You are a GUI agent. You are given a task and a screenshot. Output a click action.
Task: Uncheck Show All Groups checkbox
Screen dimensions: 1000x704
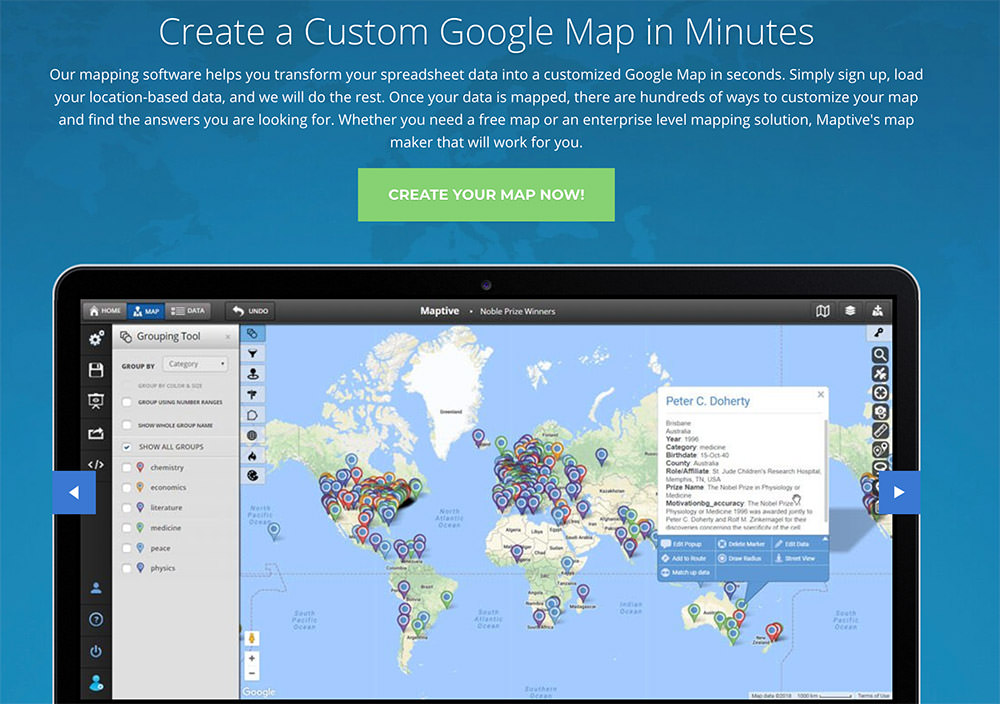(127, 447)
